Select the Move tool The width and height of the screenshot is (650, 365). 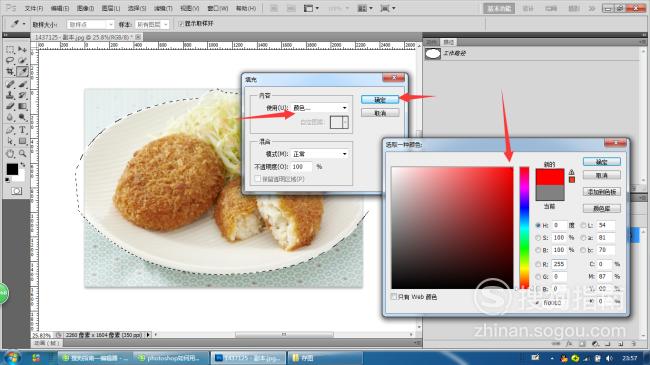click(22, 49)
